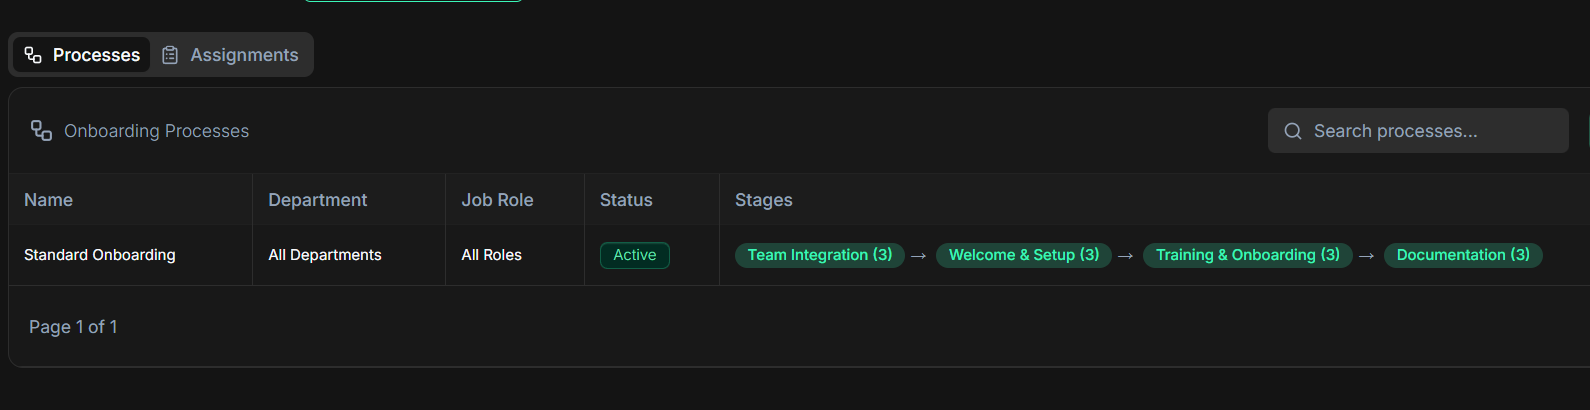Screen dimensions: 1590x410
Task: Sort by the Name column header
Action: (x=48, y=200)
